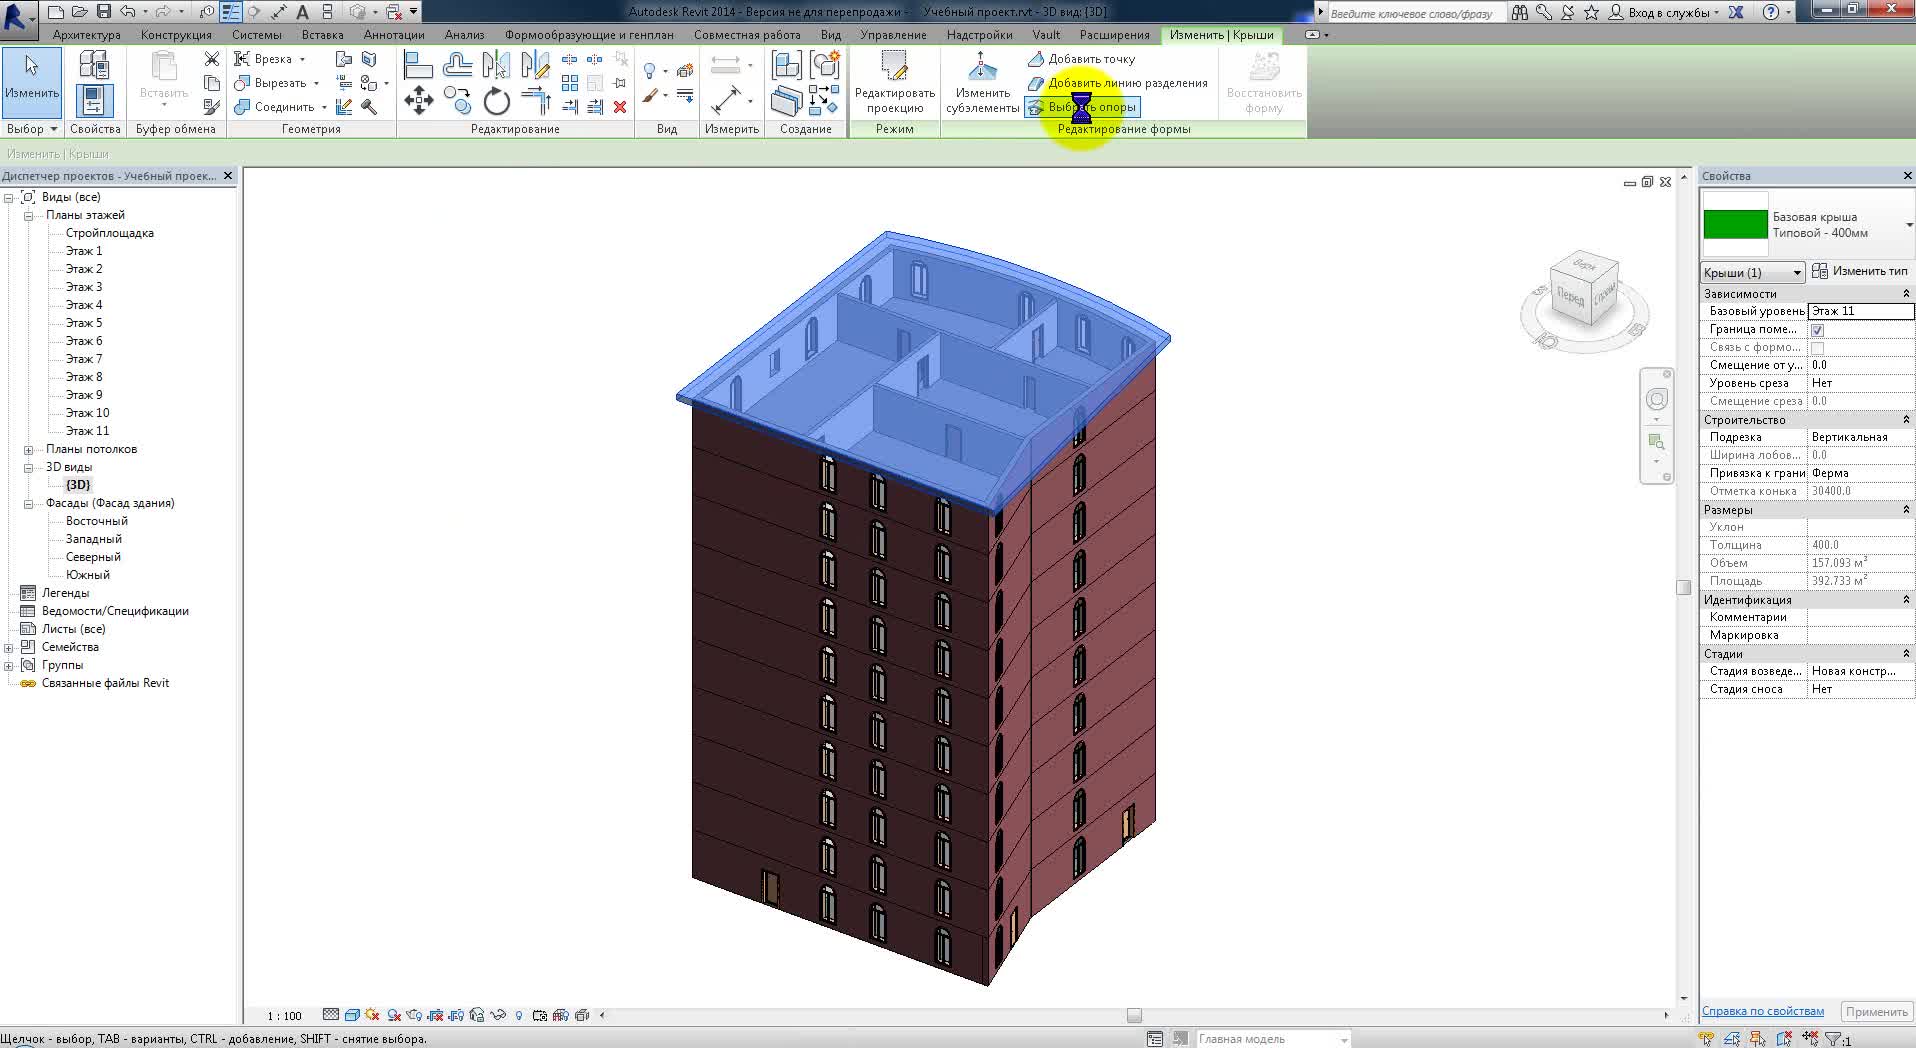
Task: Collapse the Размеры properties section
Action: click(1906, 509)
